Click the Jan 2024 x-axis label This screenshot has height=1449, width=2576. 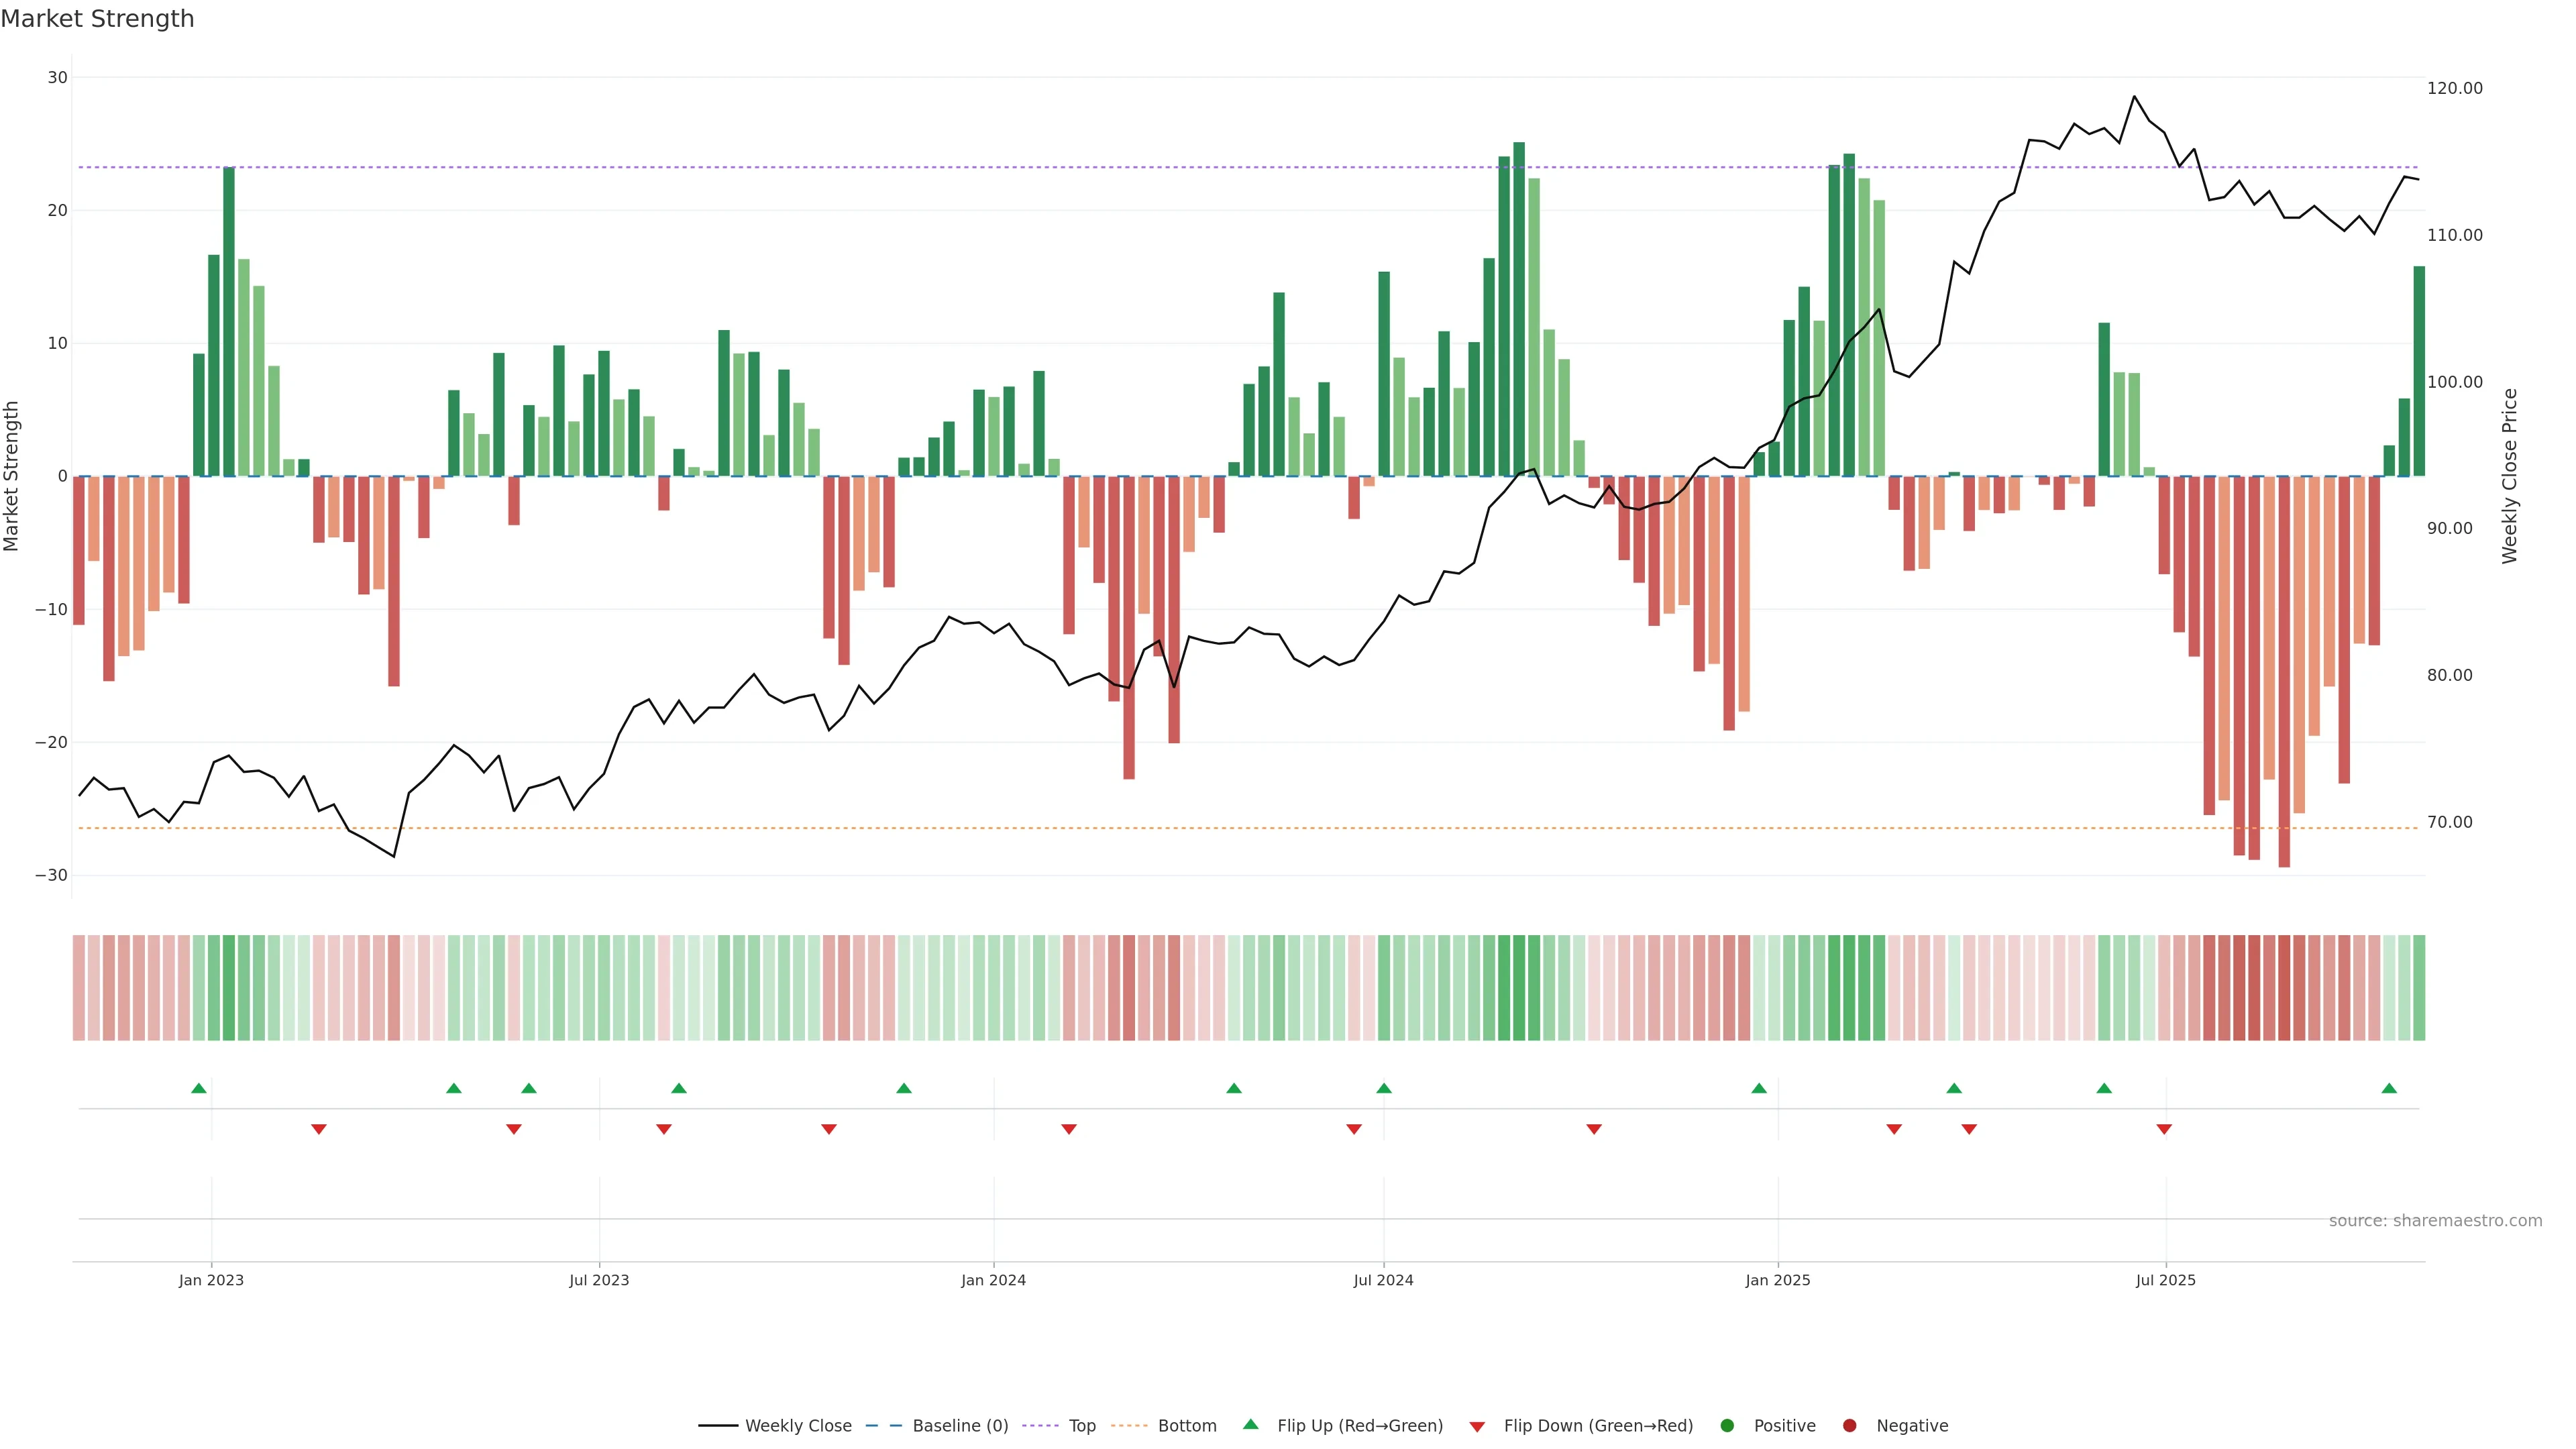[x=993, y=1280]
